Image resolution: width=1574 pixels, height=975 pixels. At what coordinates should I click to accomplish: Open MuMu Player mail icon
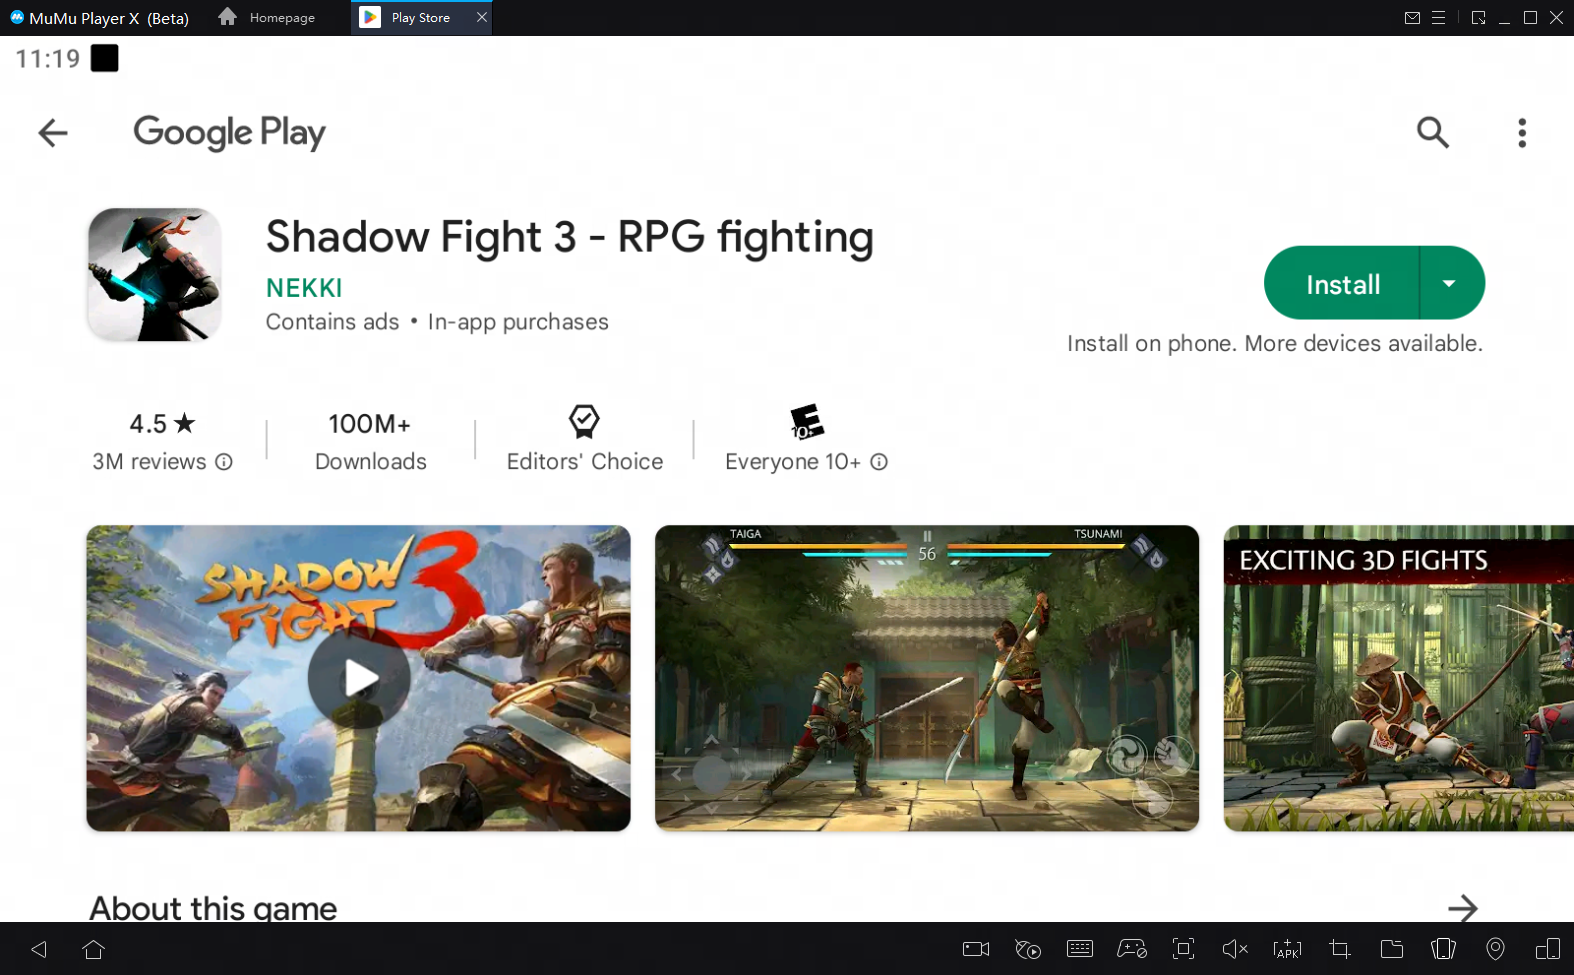[1412, 18]
